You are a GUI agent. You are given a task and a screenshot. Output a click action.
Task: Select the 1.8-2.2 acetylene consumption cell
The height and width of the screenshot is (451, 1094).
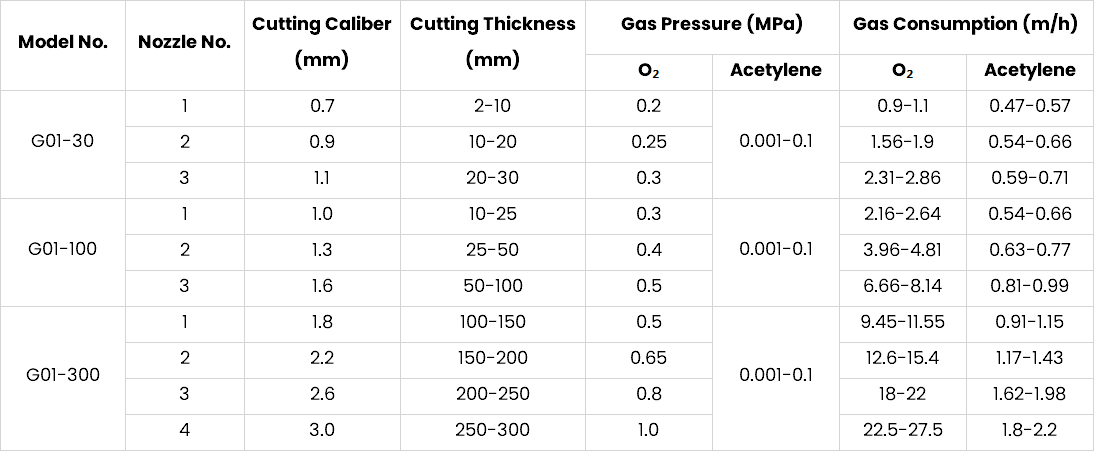pos(1029,430)
